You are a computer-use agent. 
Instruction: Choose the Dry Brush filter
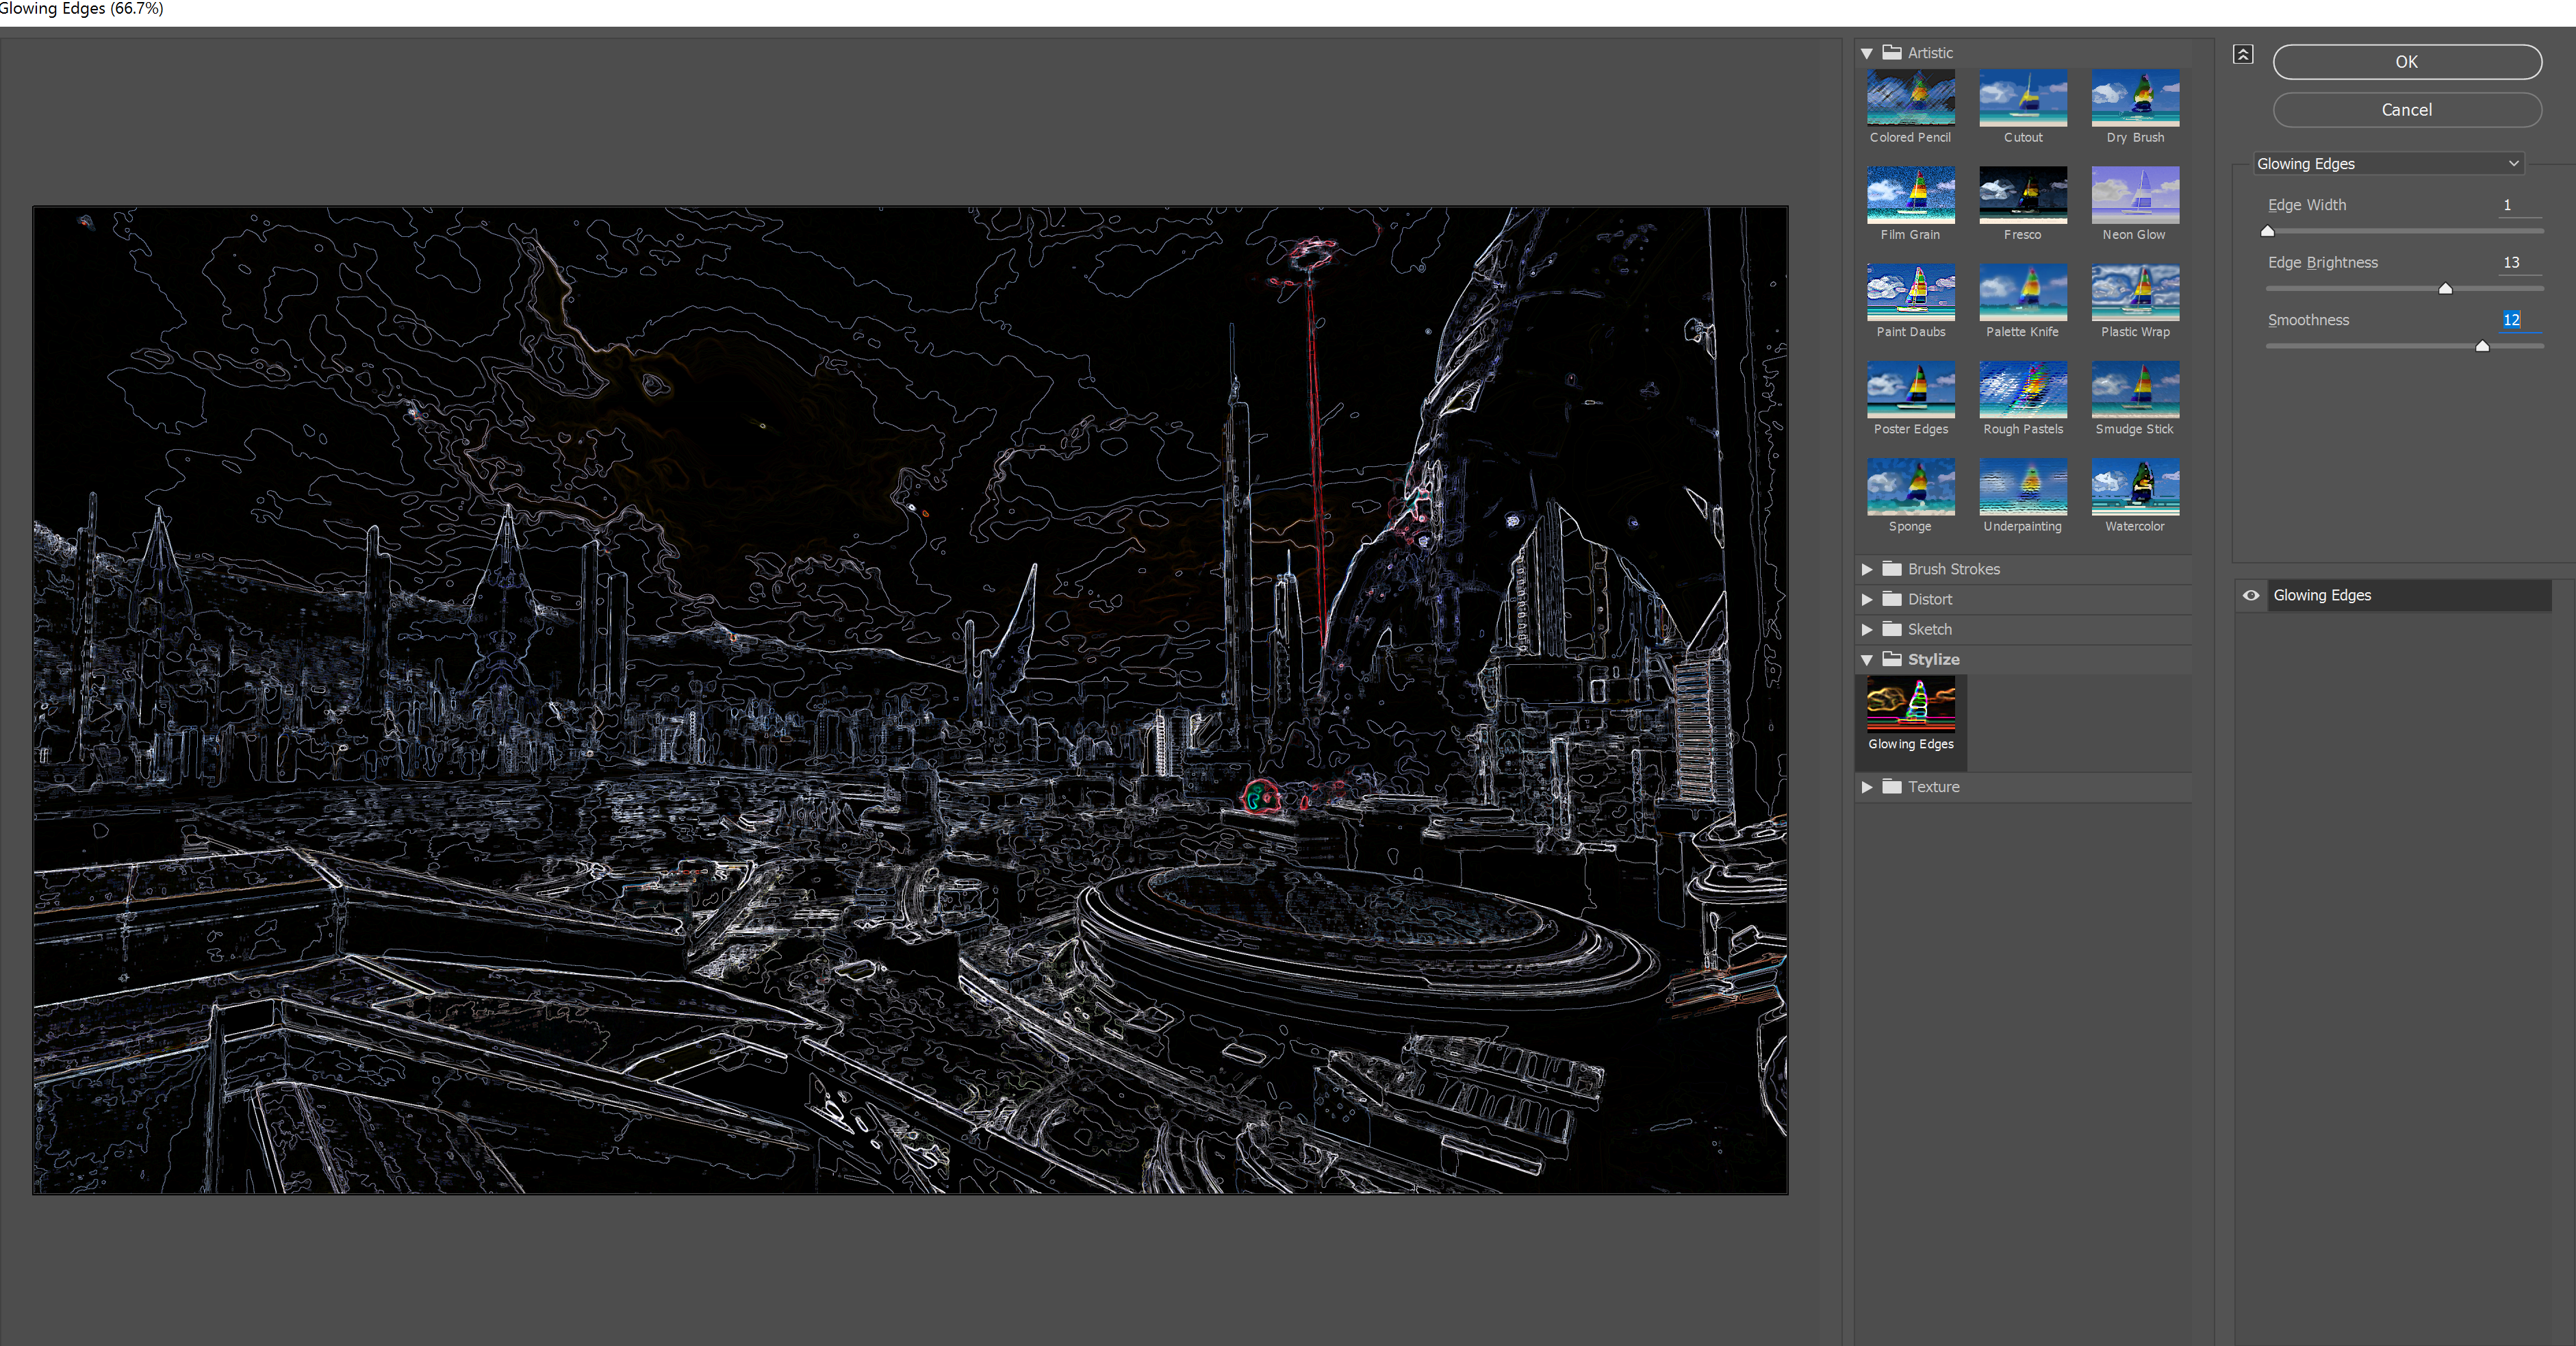[x=2134, y=97]
